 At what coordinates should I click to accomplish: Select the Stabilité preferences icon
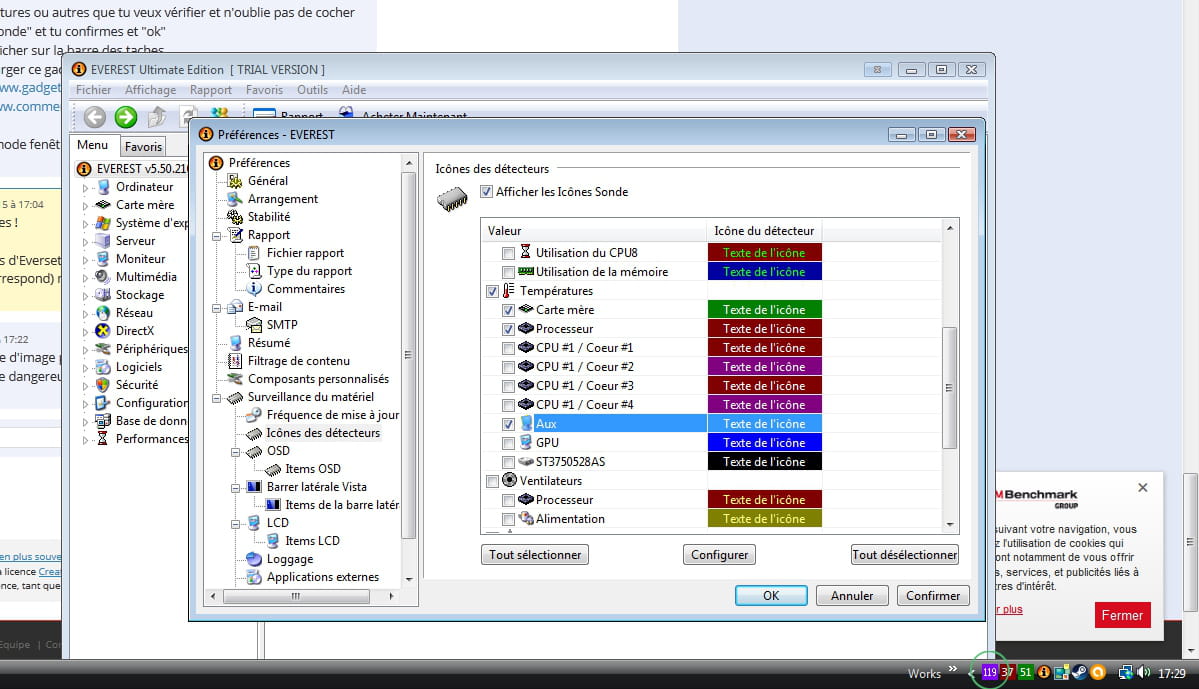(x=235, y=217)
